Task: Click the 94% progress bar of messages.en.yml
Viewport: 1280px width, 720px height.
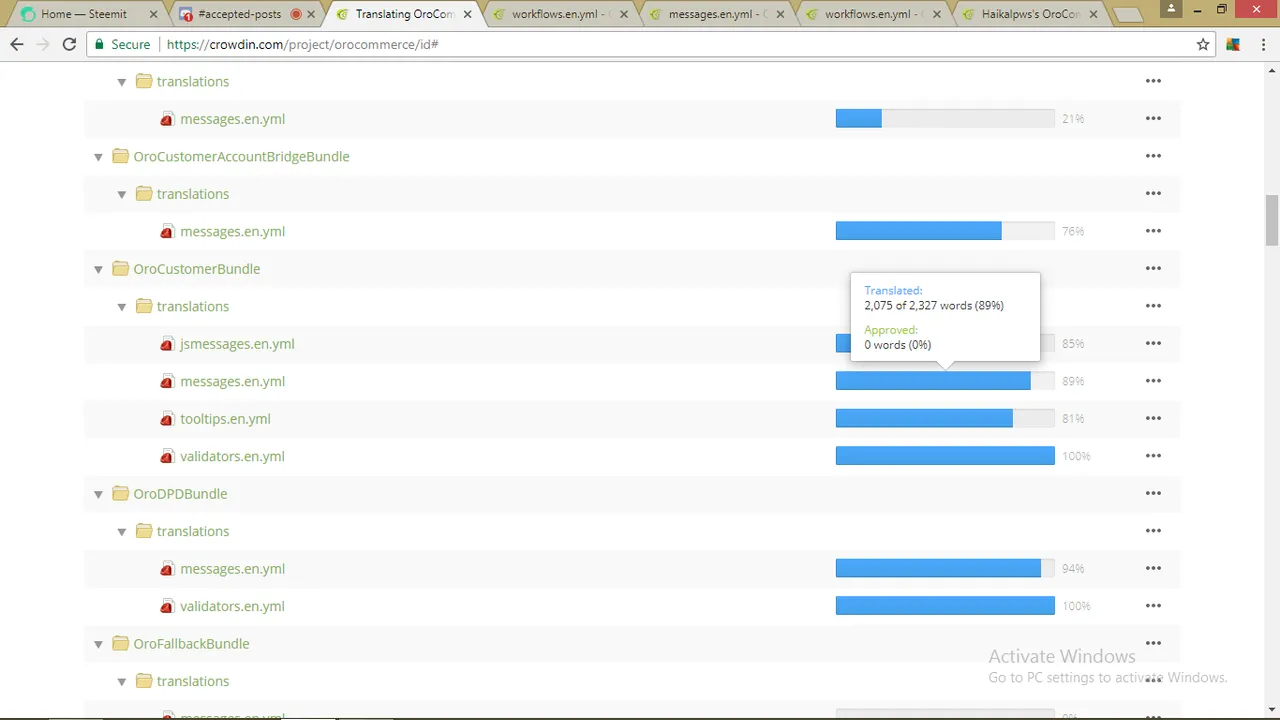Action: click(x=945, y=568)
